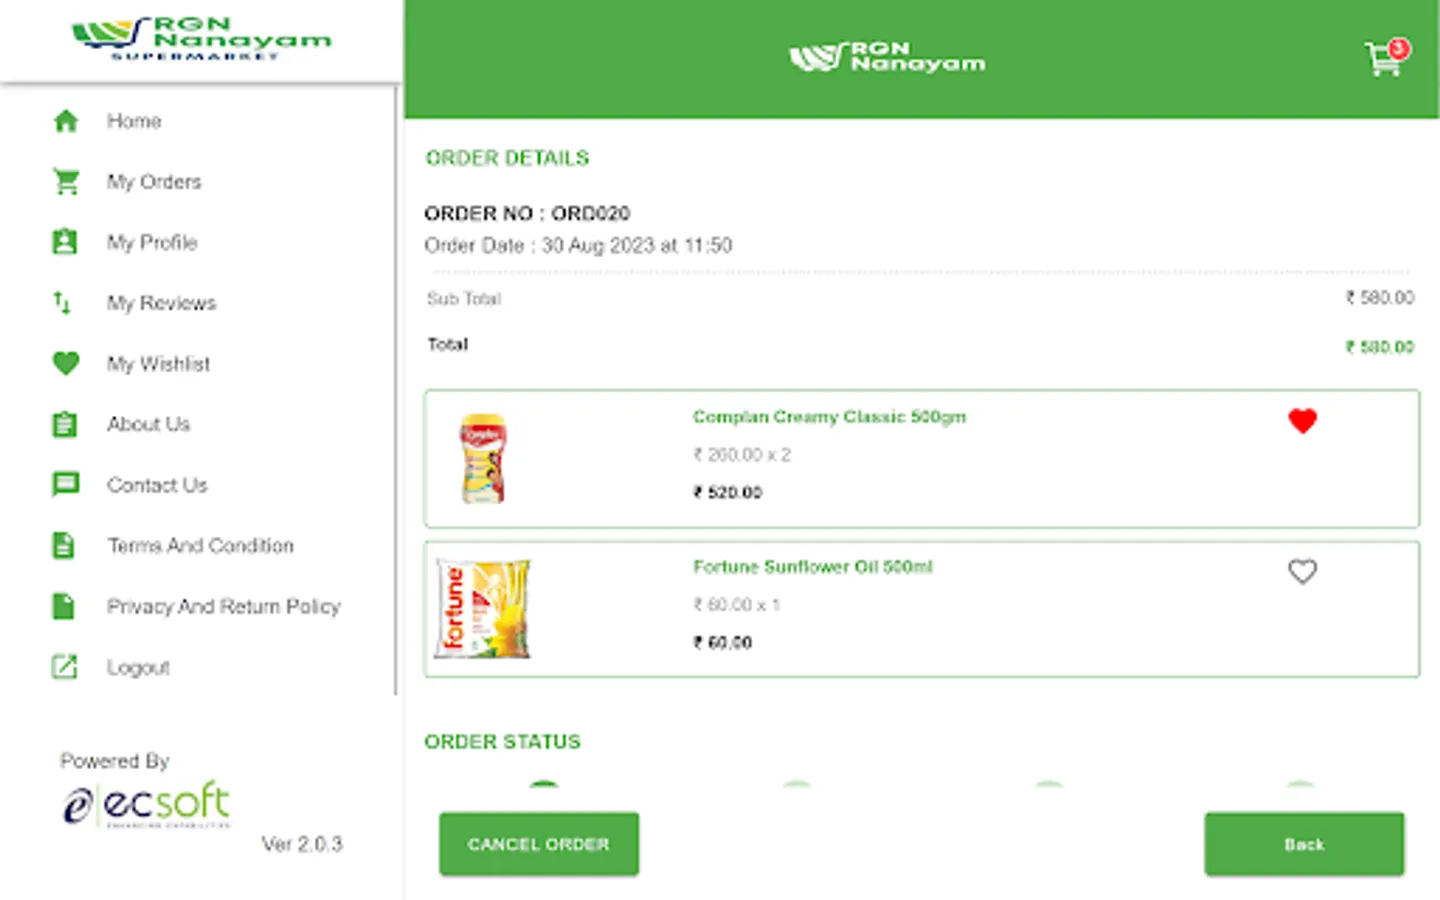Viewport: 1440px width, 900px height.
Task: Remove Complan from wishlist via red heart
Action: (1302, 421)
